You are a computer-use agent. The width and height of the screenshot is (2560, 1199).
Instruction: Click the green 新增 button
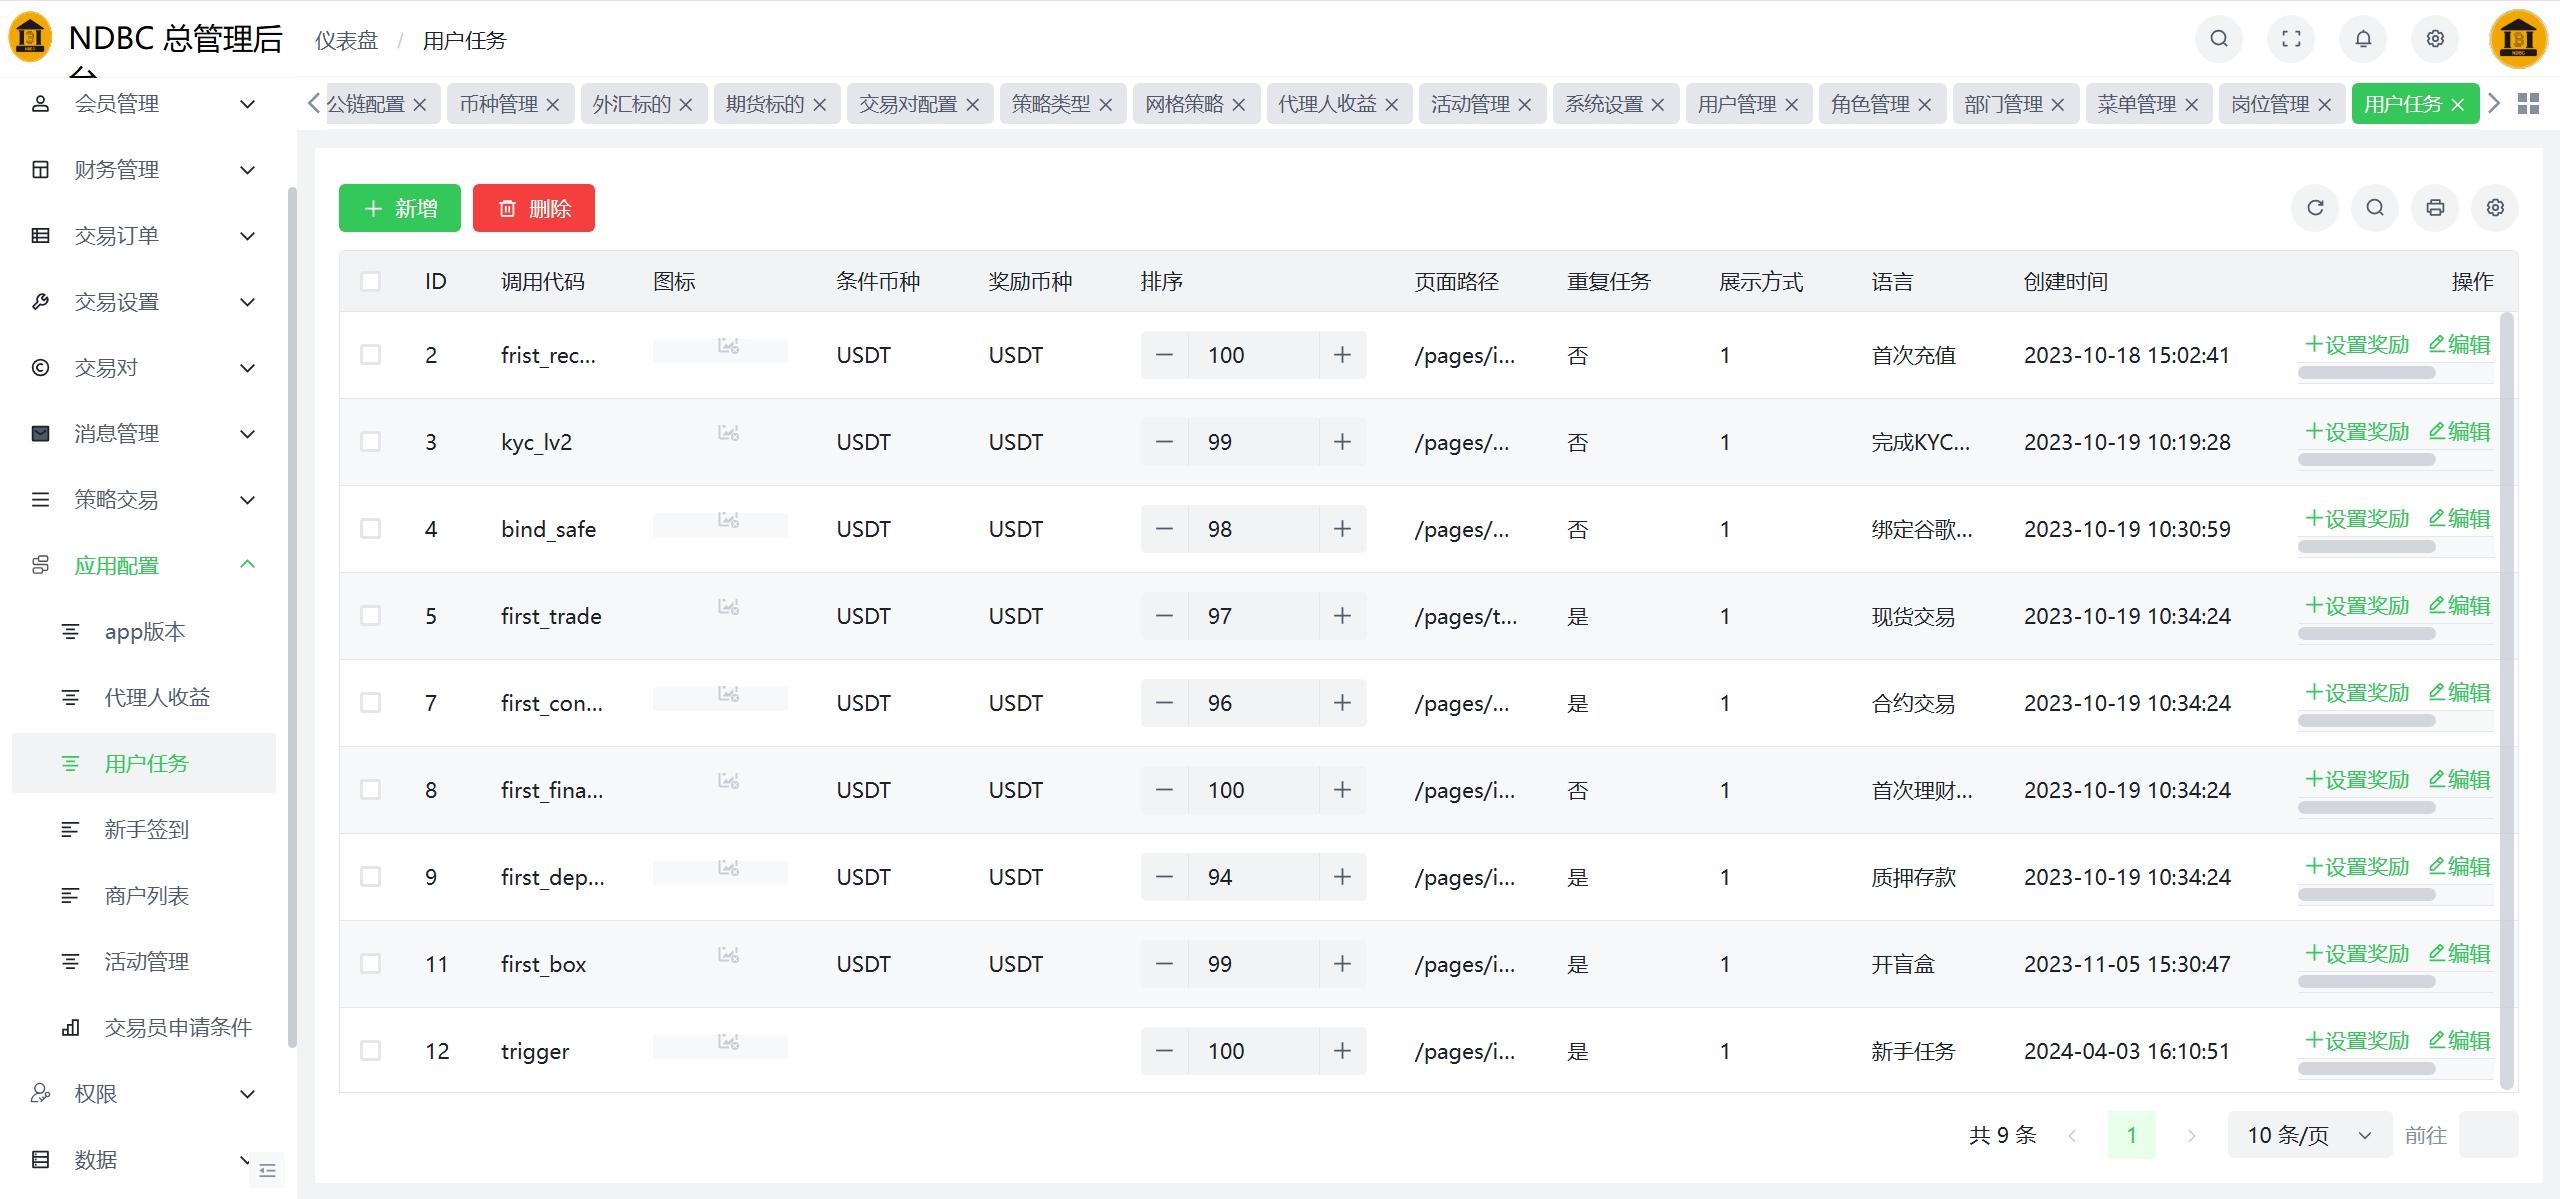click(x=399, y=208)
